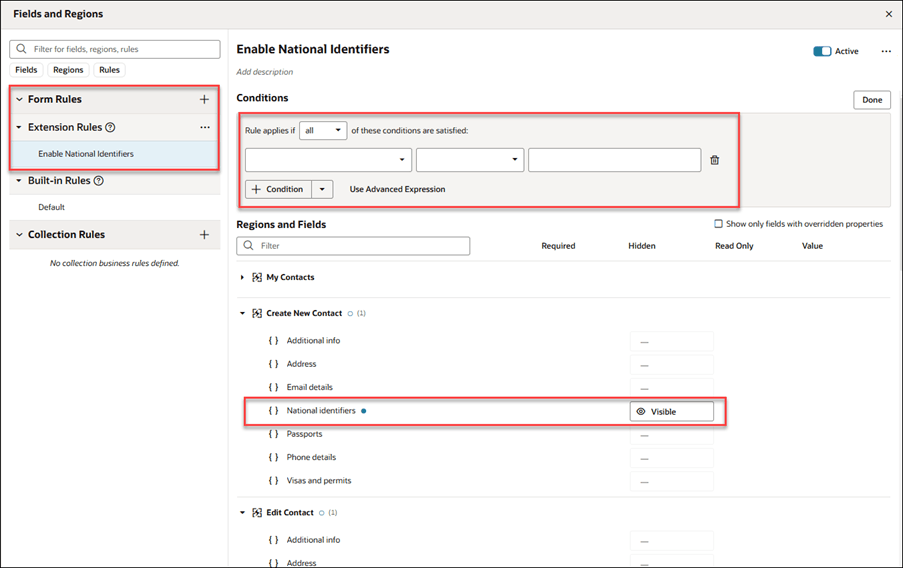Viewport: 903px width, 568px height.
Task: Focus the filter for fields, regions, rules
Action: tap(115, 49)
